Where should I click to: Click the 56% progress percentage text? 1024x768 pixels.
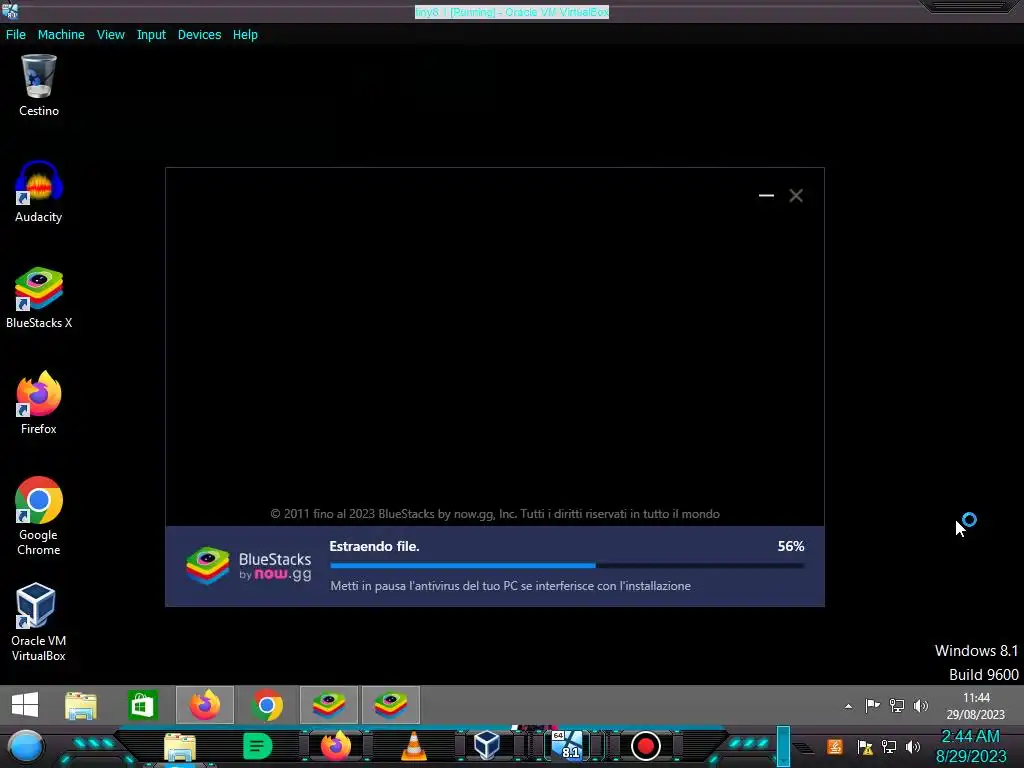(x=790, y=546)
